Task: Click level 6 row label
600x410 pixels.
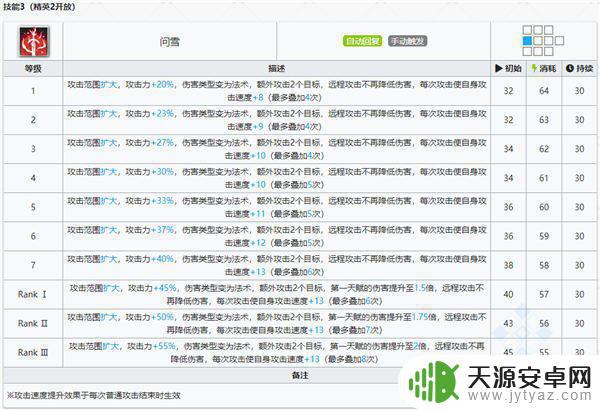Action: coord(33,236)
